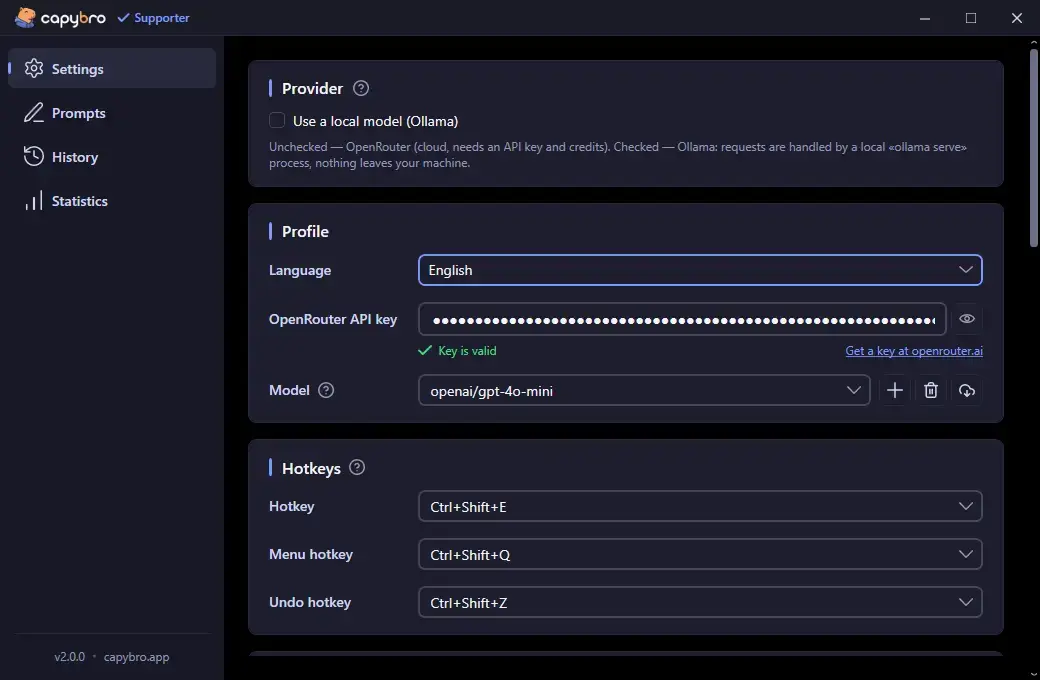Click the History clock icon

click(34, 157)
